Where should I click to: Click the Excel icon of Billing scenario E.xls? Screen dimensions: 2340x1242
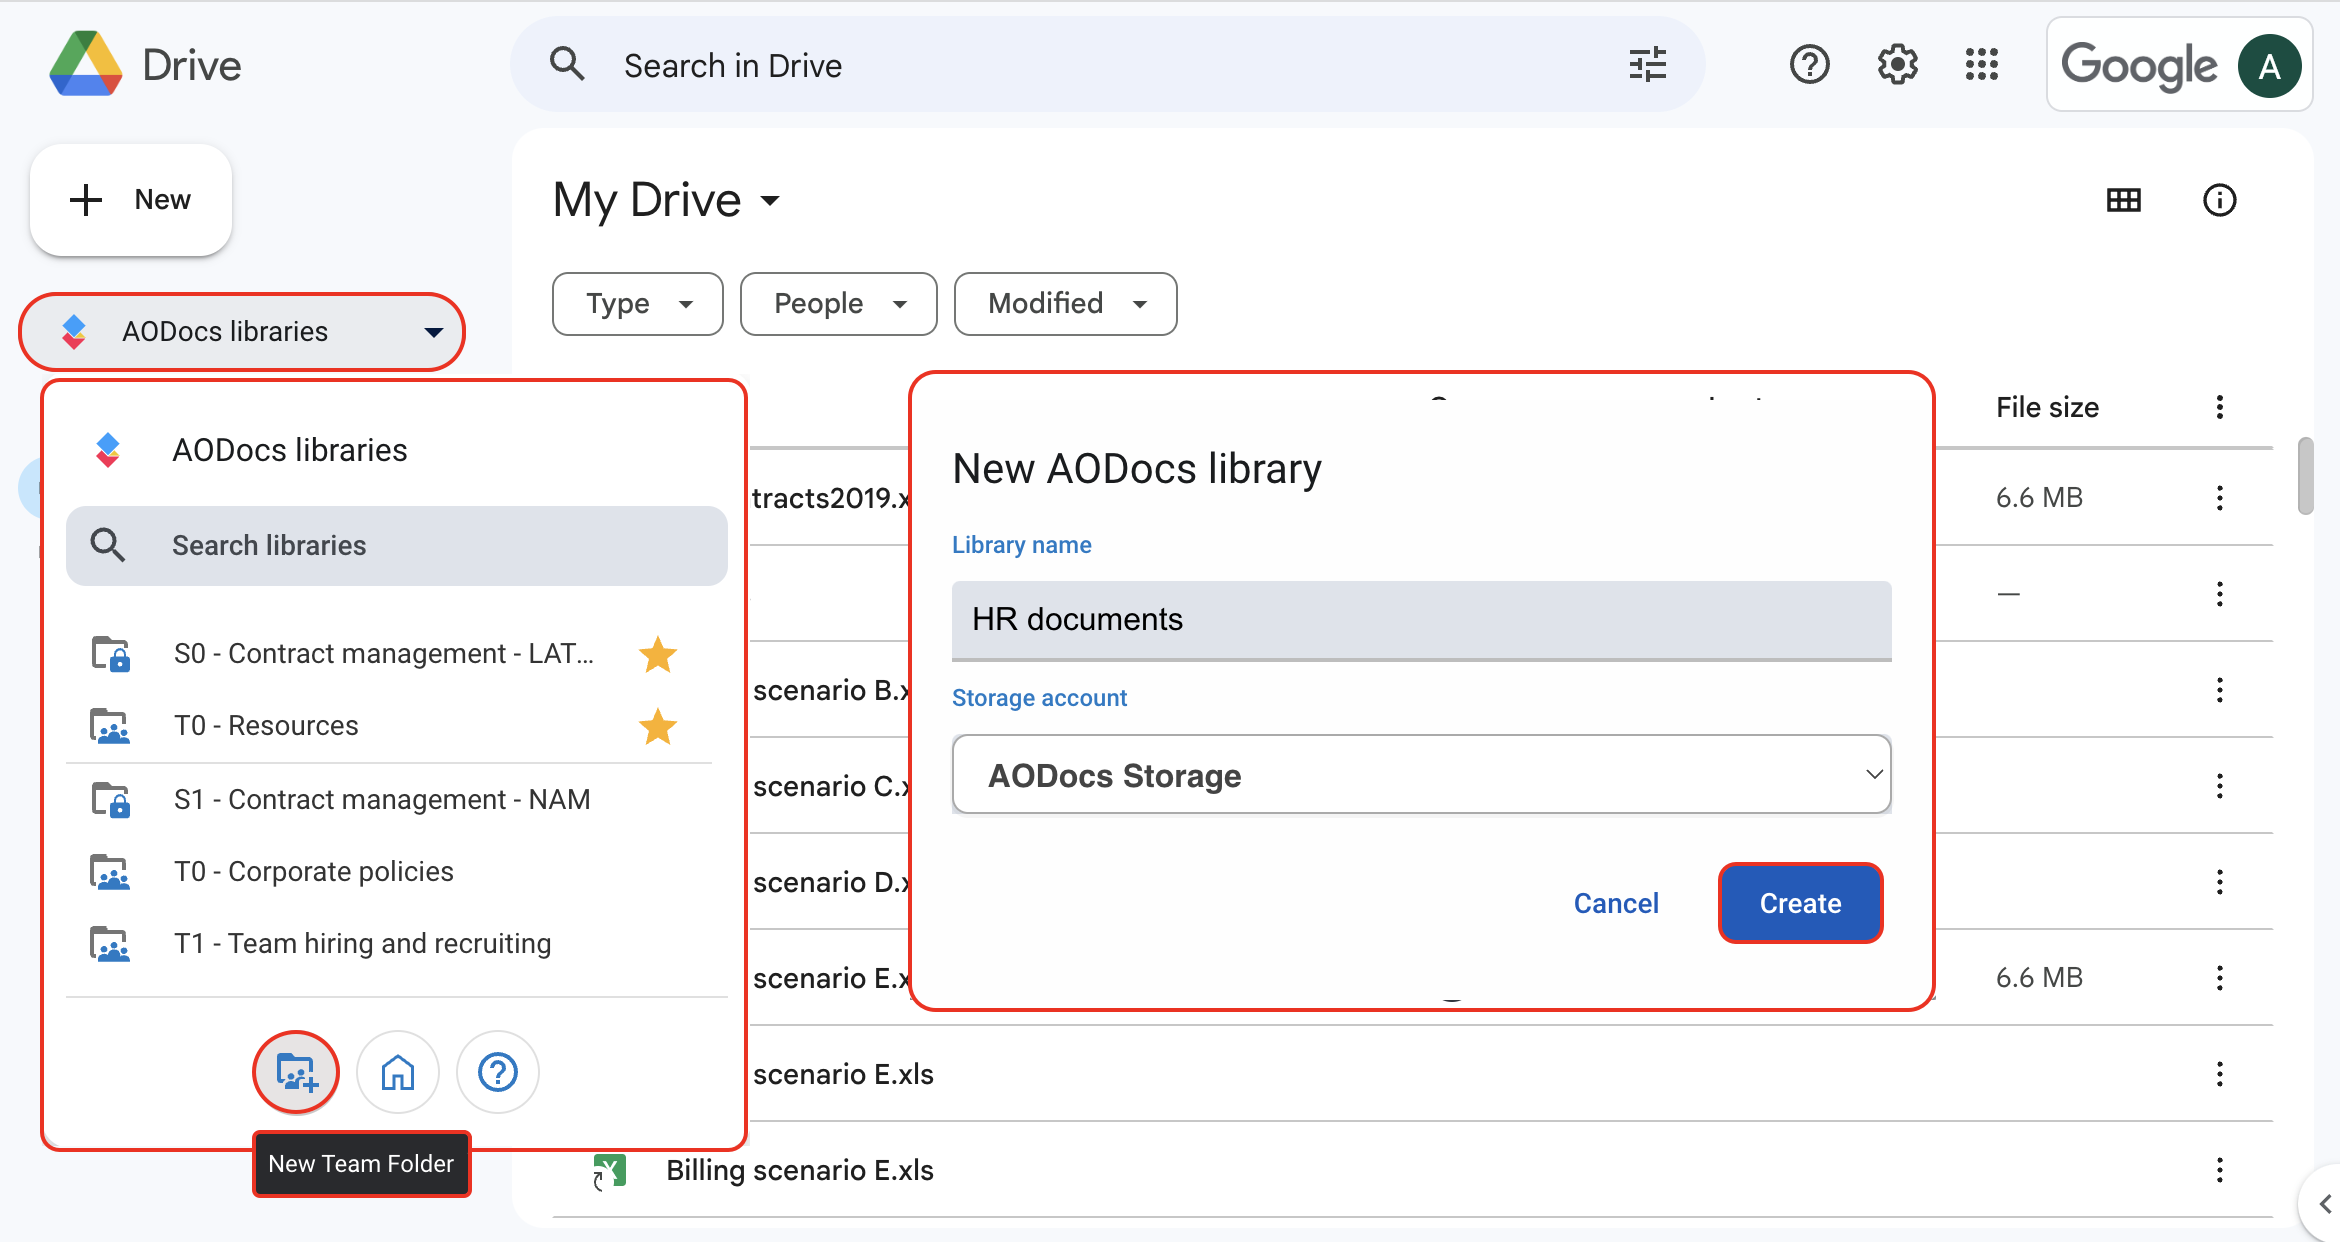point(609,1170)
